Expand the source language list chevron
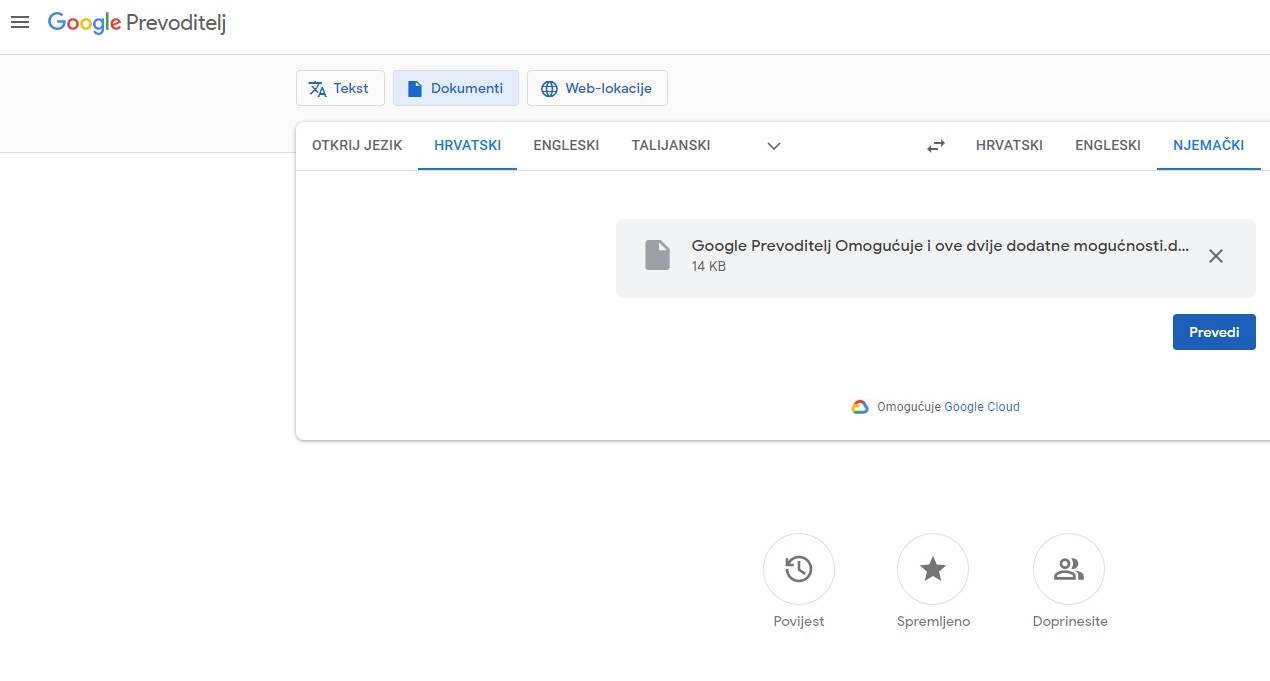The width and height of the screenshot is (1270, 681). click(x=773, y=146)
